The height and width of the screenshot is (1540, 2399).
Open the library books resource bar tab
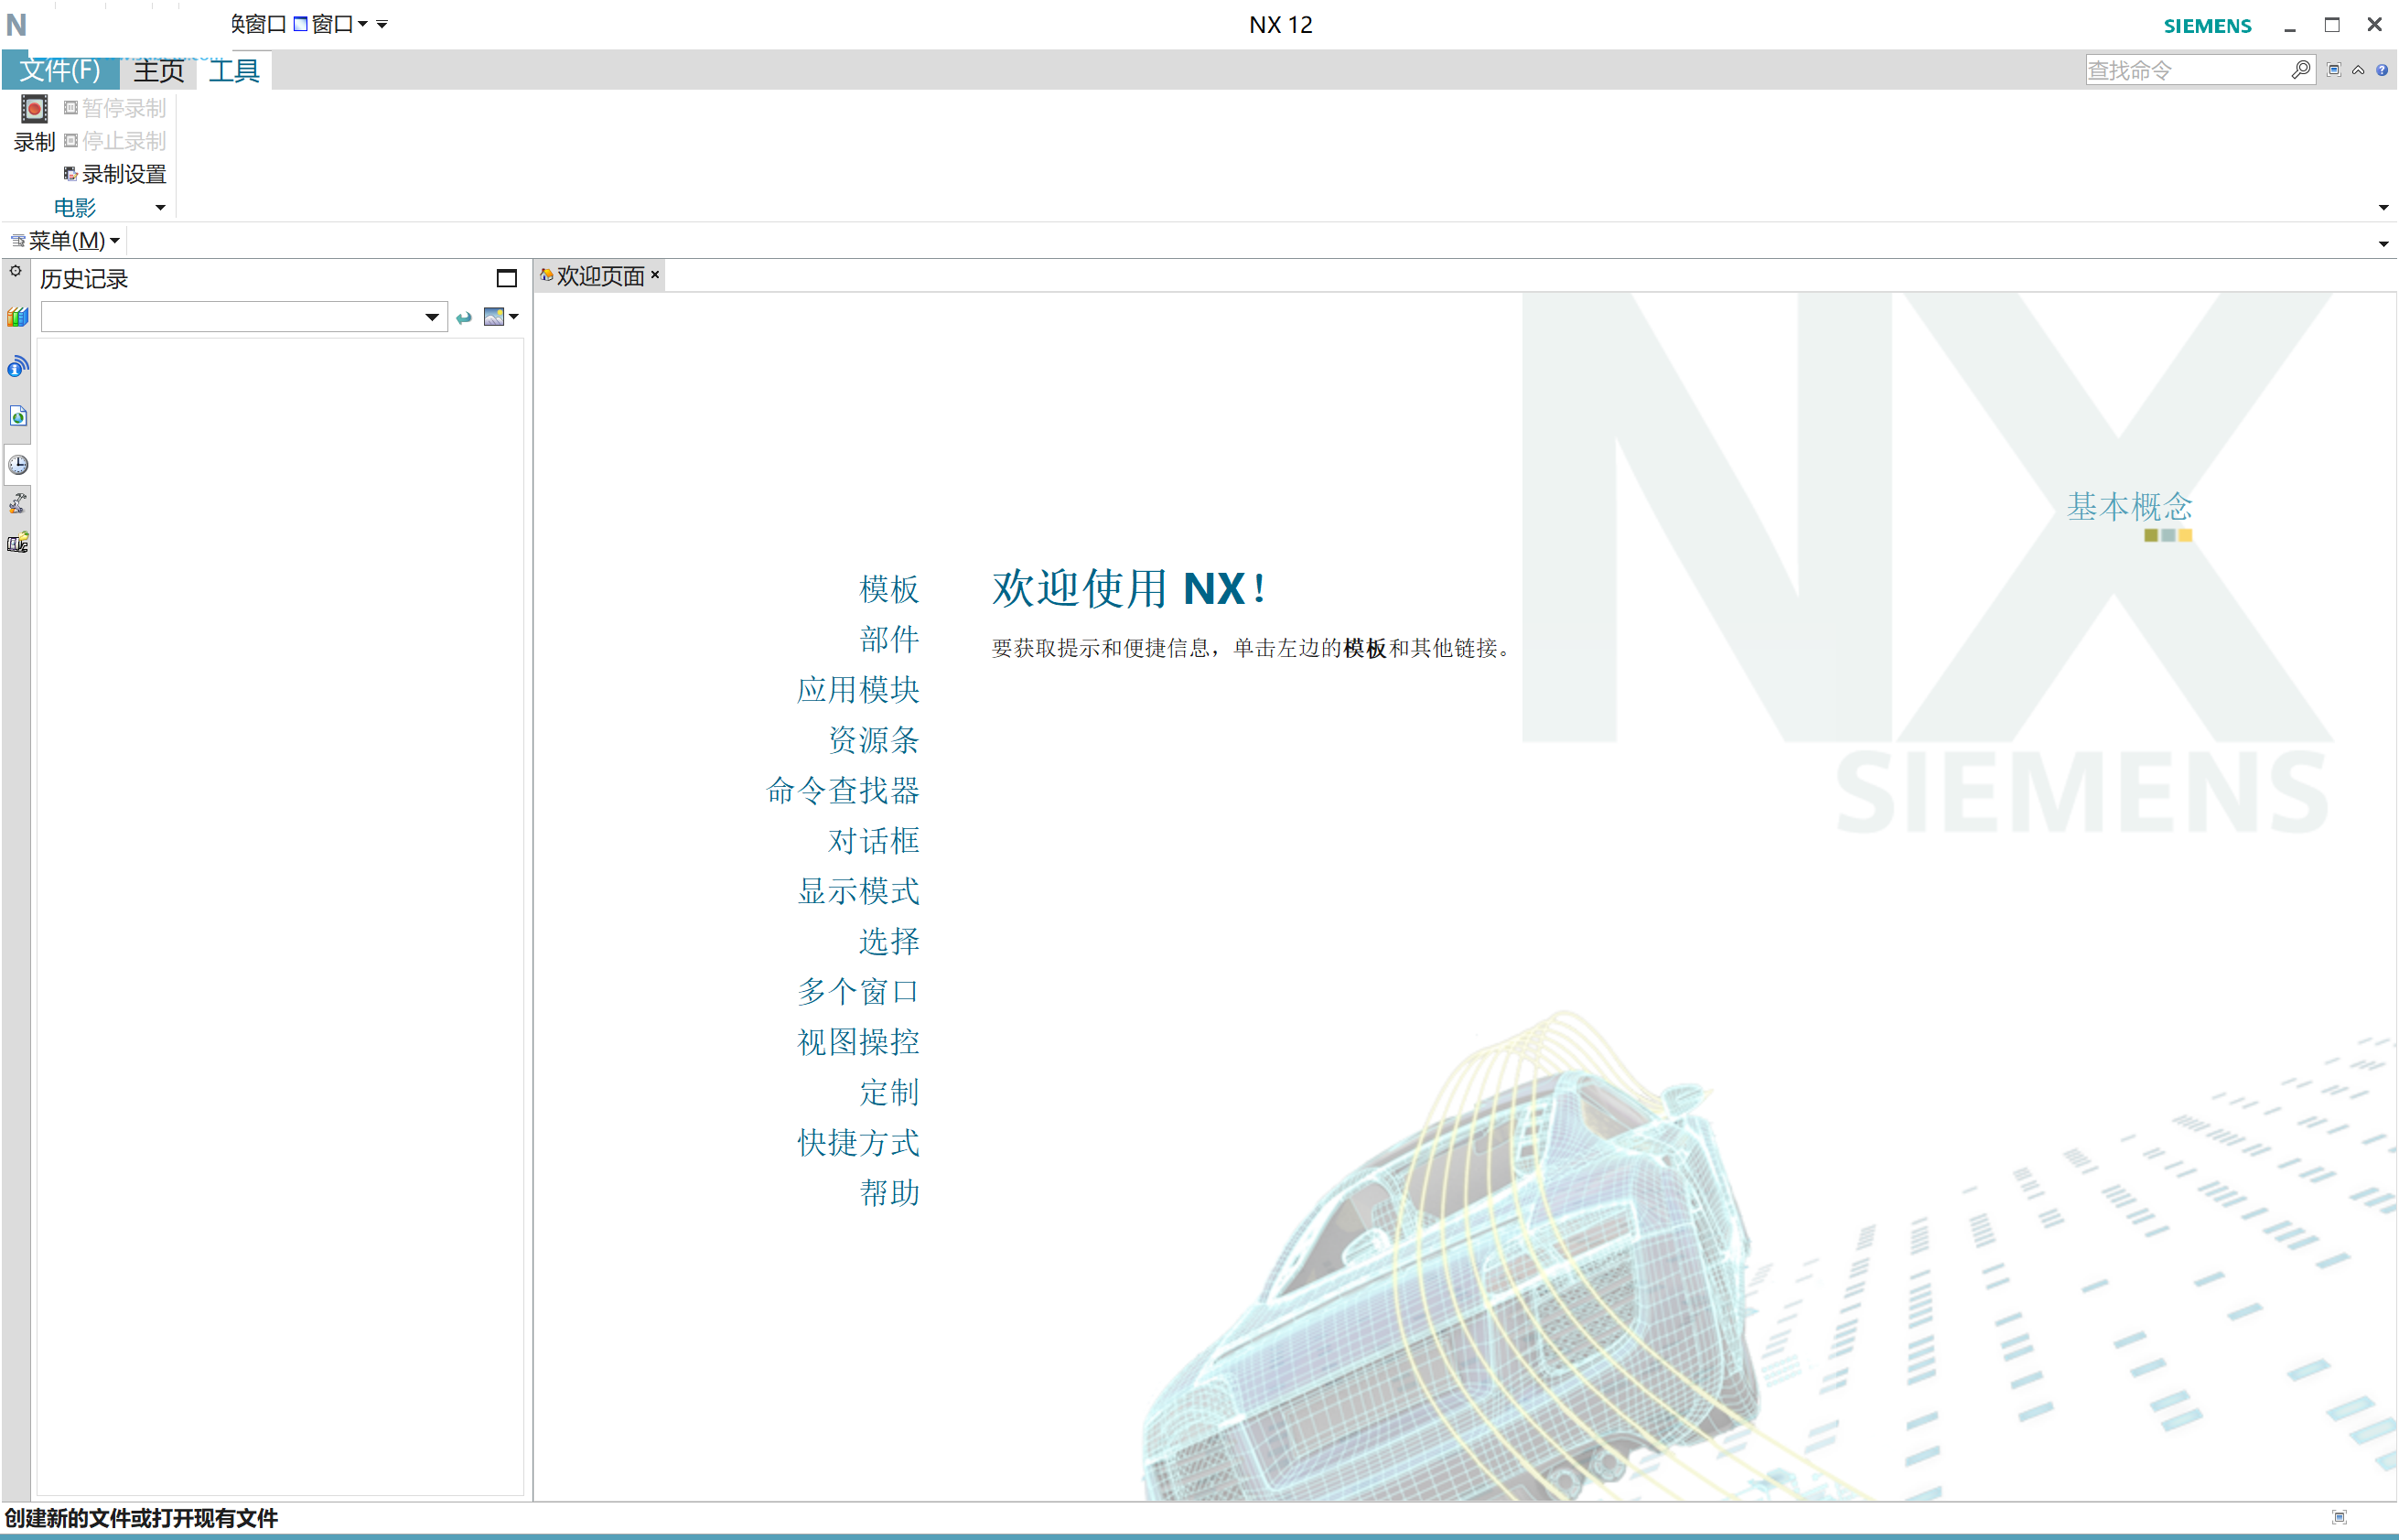[18, 318]
